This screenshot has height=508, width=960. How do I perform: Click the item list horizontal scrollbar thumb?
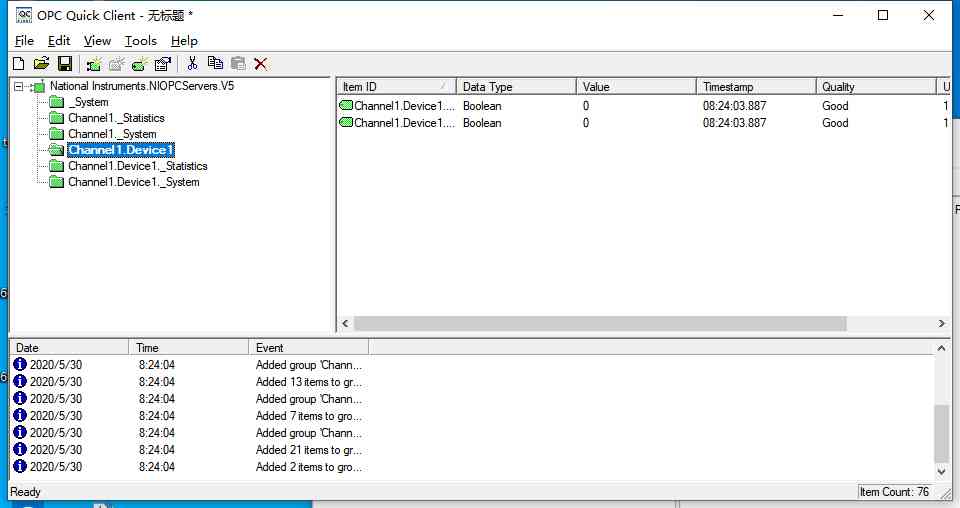(600, 323)
